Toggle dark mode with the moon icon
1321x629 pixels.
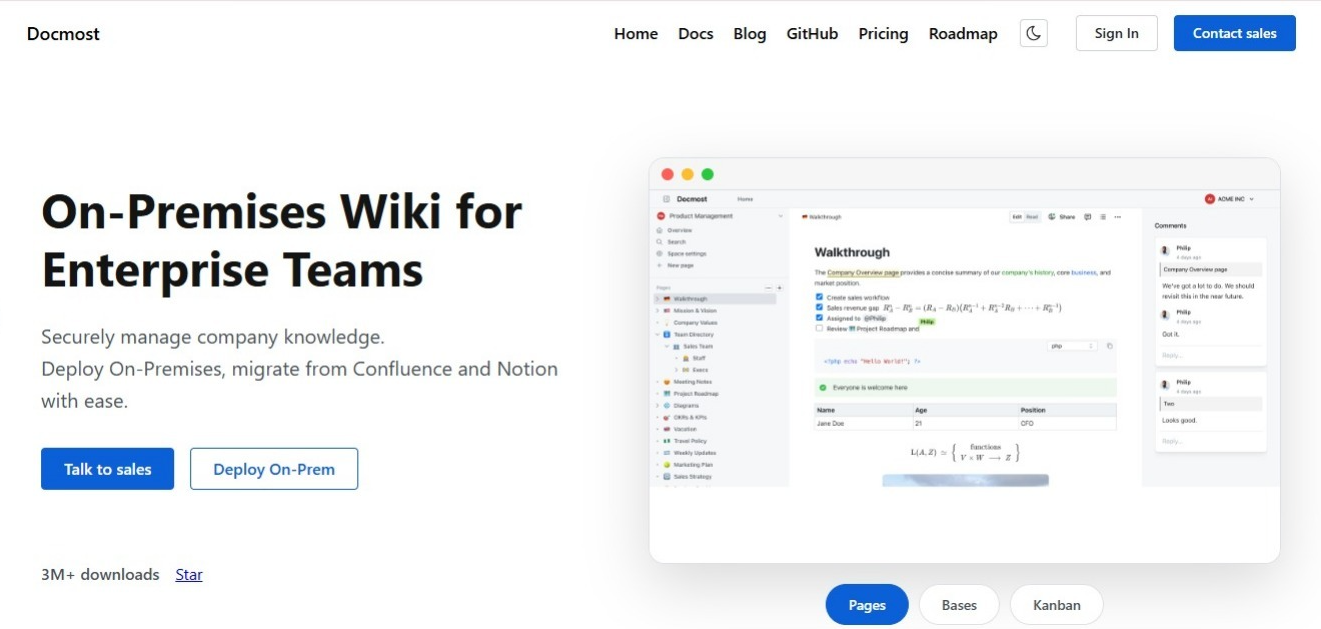[1034, 33]
